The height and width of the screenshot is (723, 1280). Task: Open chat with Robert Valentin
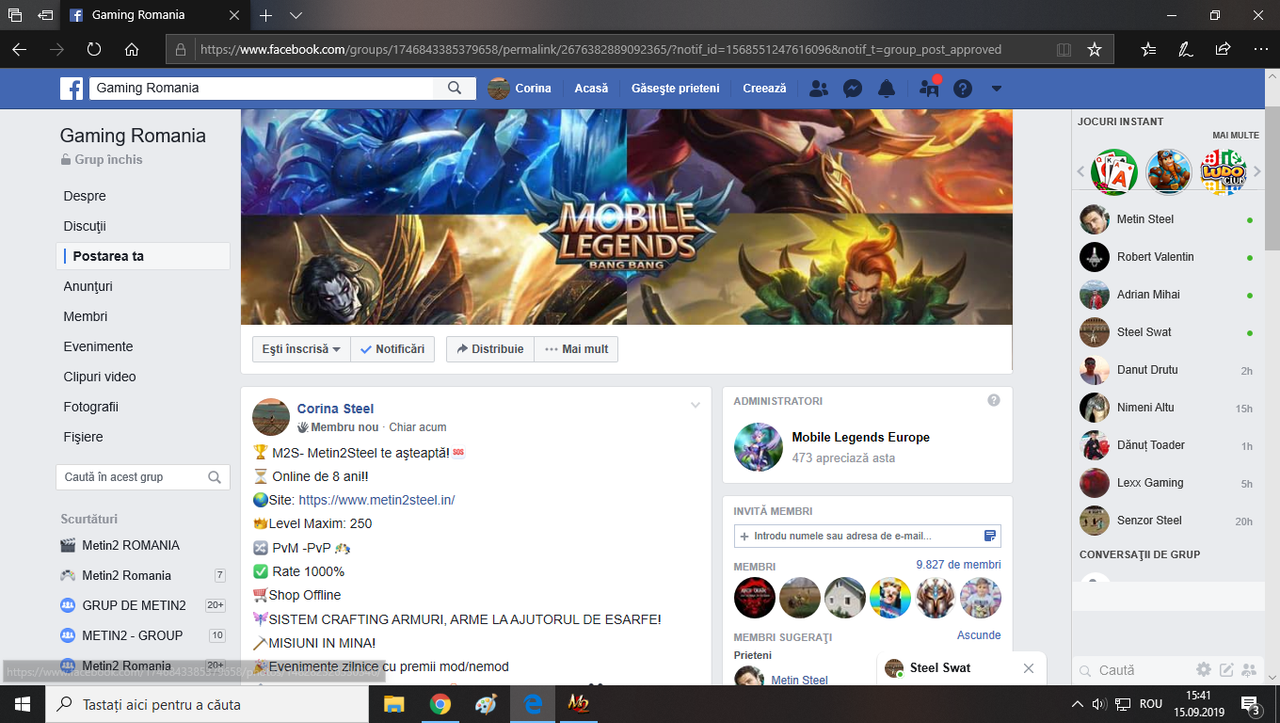tap(1167, 257)
